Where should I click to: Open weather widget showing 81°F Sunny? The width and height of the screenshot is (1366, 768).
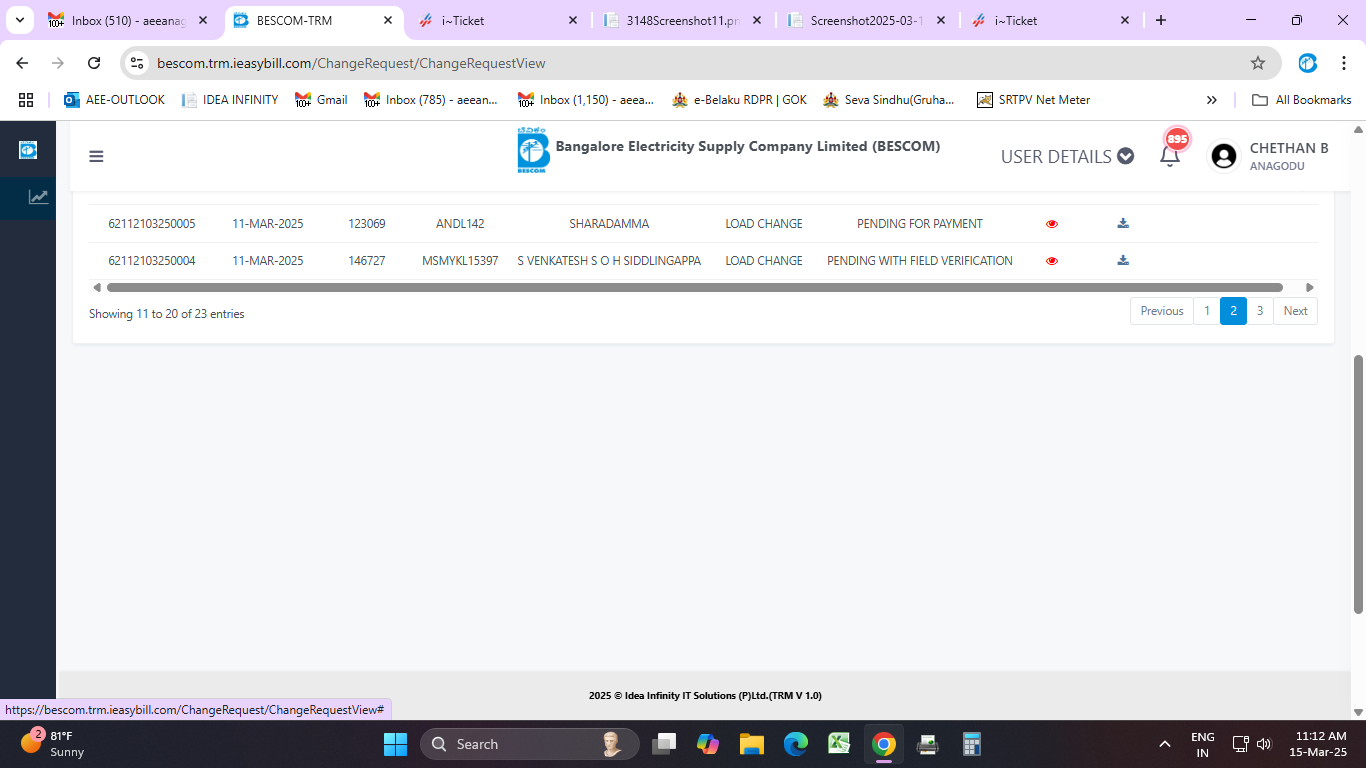52,744
